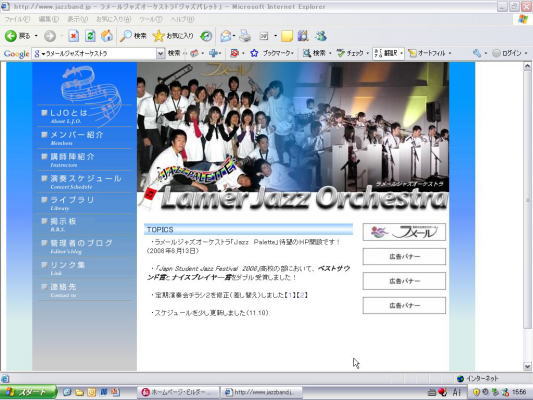This screenshot has height=400, width=533.
Task: Click Google toolbar search button beside the input
Action: [174, 53]
